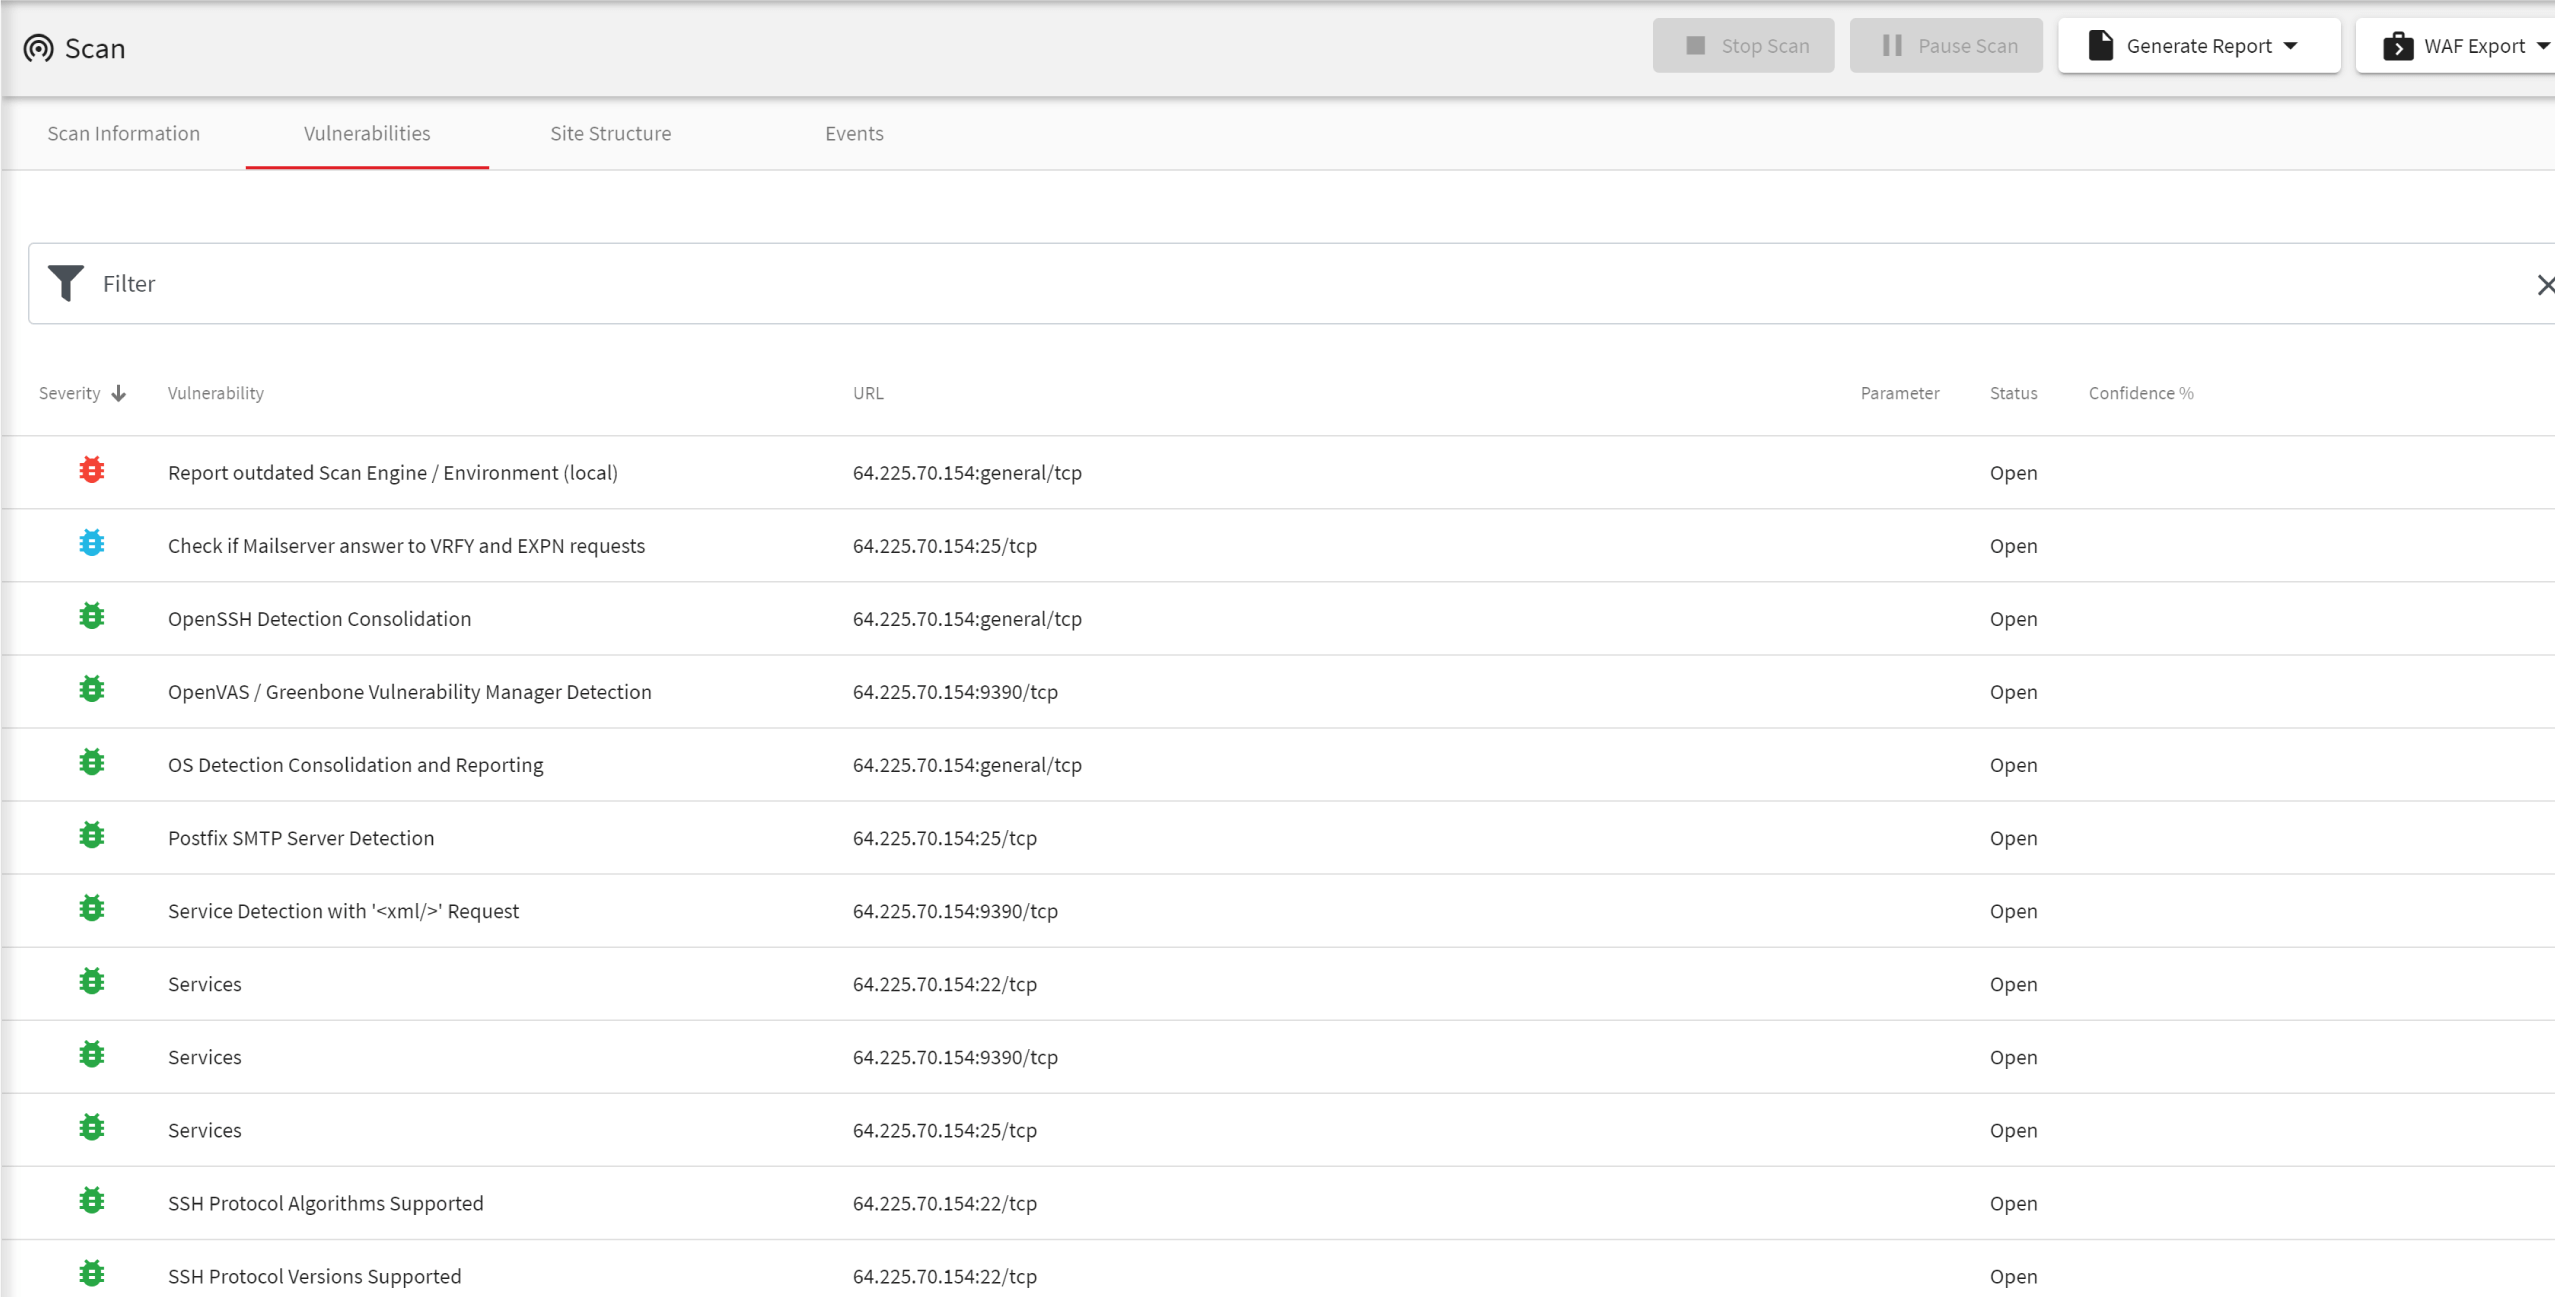Sort by the Severity column header
The height and width of the screenshot is (1297, 2555).
pyautogui.click(x=70, y=393)
